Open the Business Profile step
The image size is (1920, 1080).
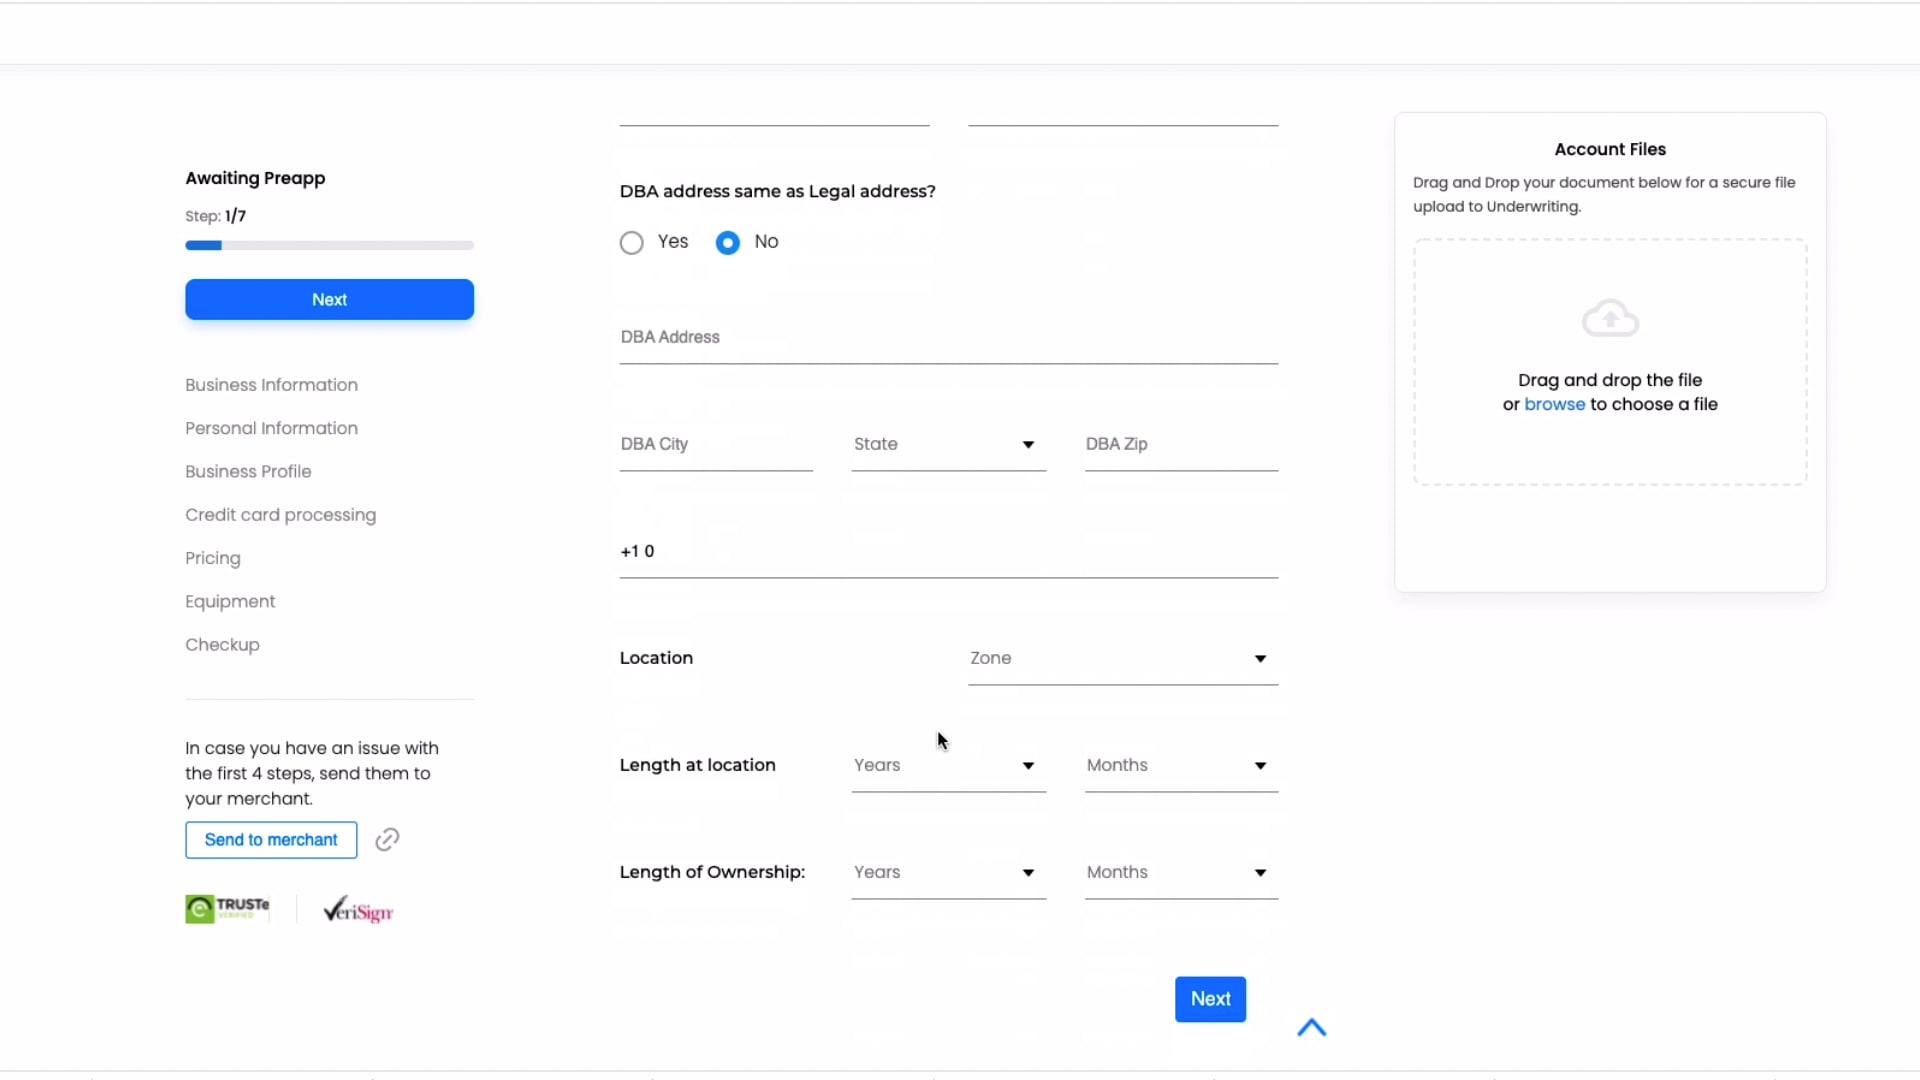click(248, 471)
